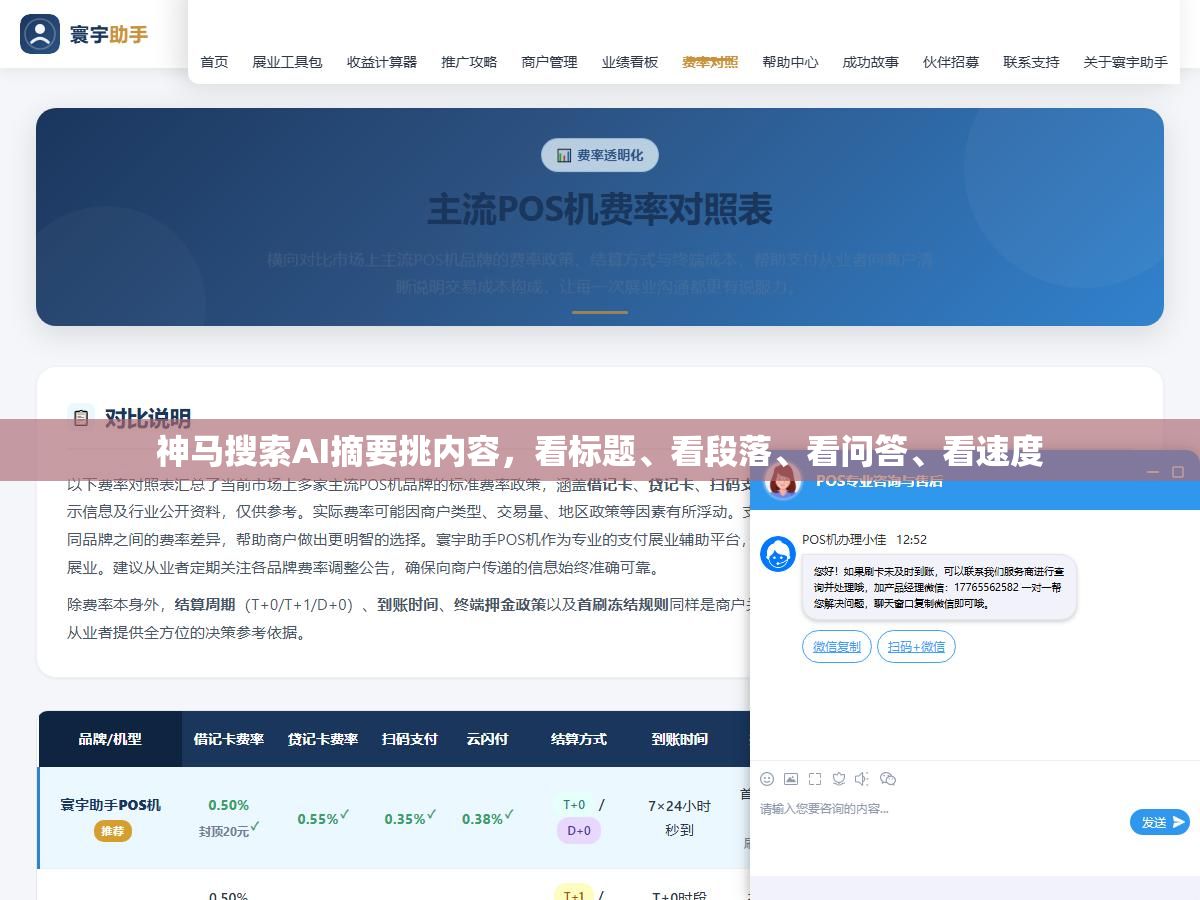Open the emoji picker in chat

point(767,779)
